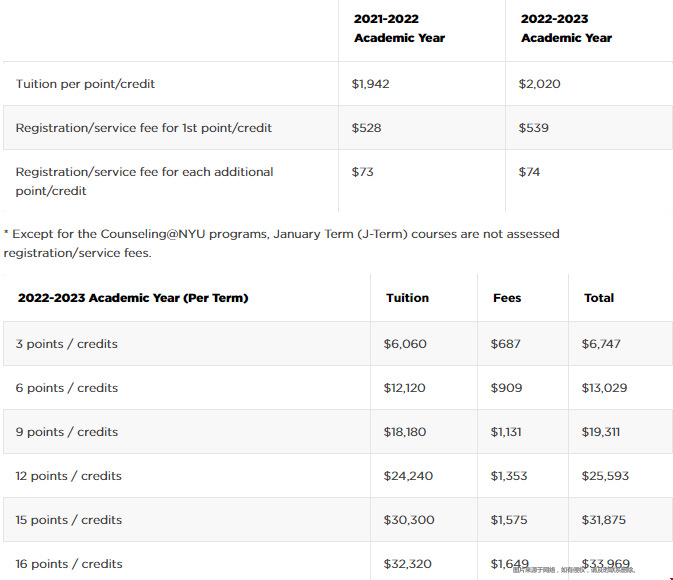Screen dimensions: 673x580
Task: Select the $528 first-credit registration fee
Action: 366,128
